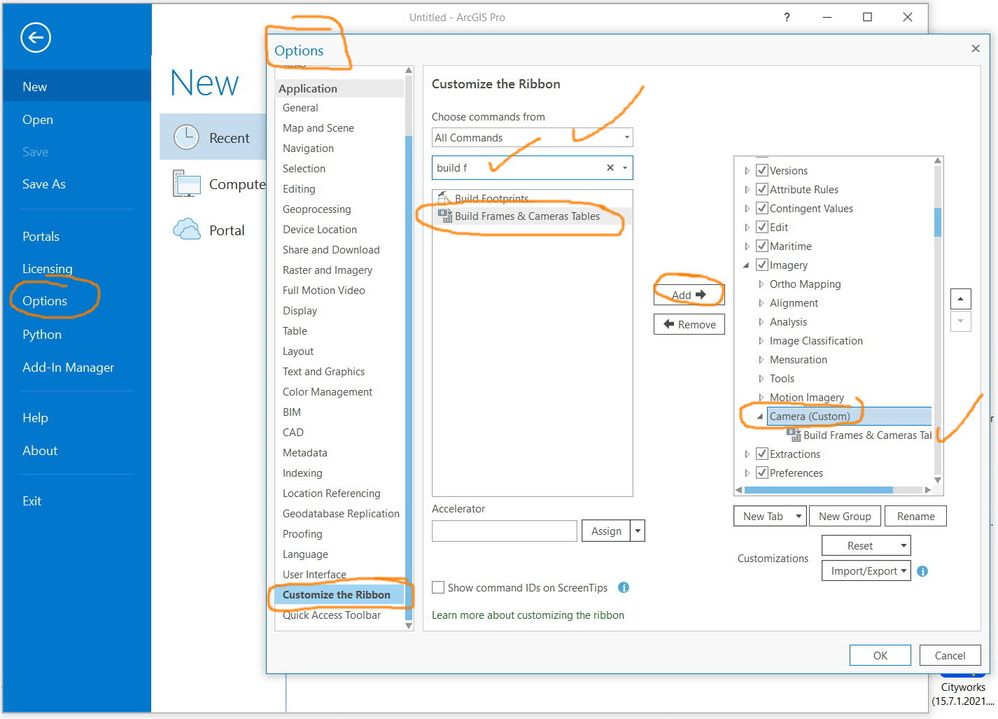Select the Image Classification group

pyautogui.click(x=816, y=341)
